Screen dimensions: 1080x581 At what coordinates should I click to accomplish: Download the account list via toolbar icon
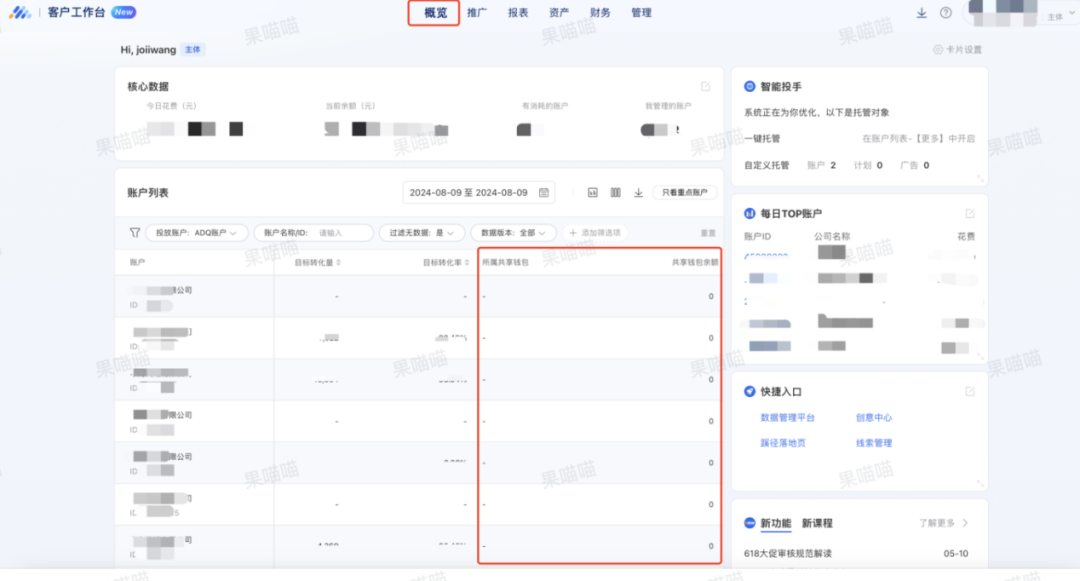click(638, 192)
